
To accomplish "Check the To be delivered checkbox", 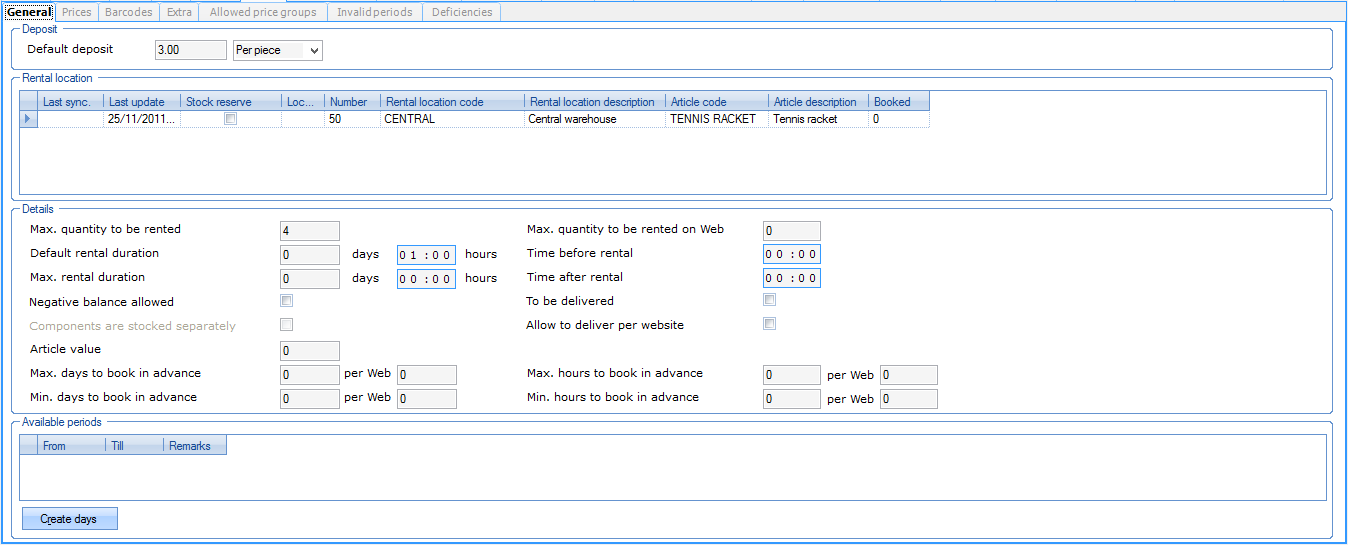I will tap(770, 300).
